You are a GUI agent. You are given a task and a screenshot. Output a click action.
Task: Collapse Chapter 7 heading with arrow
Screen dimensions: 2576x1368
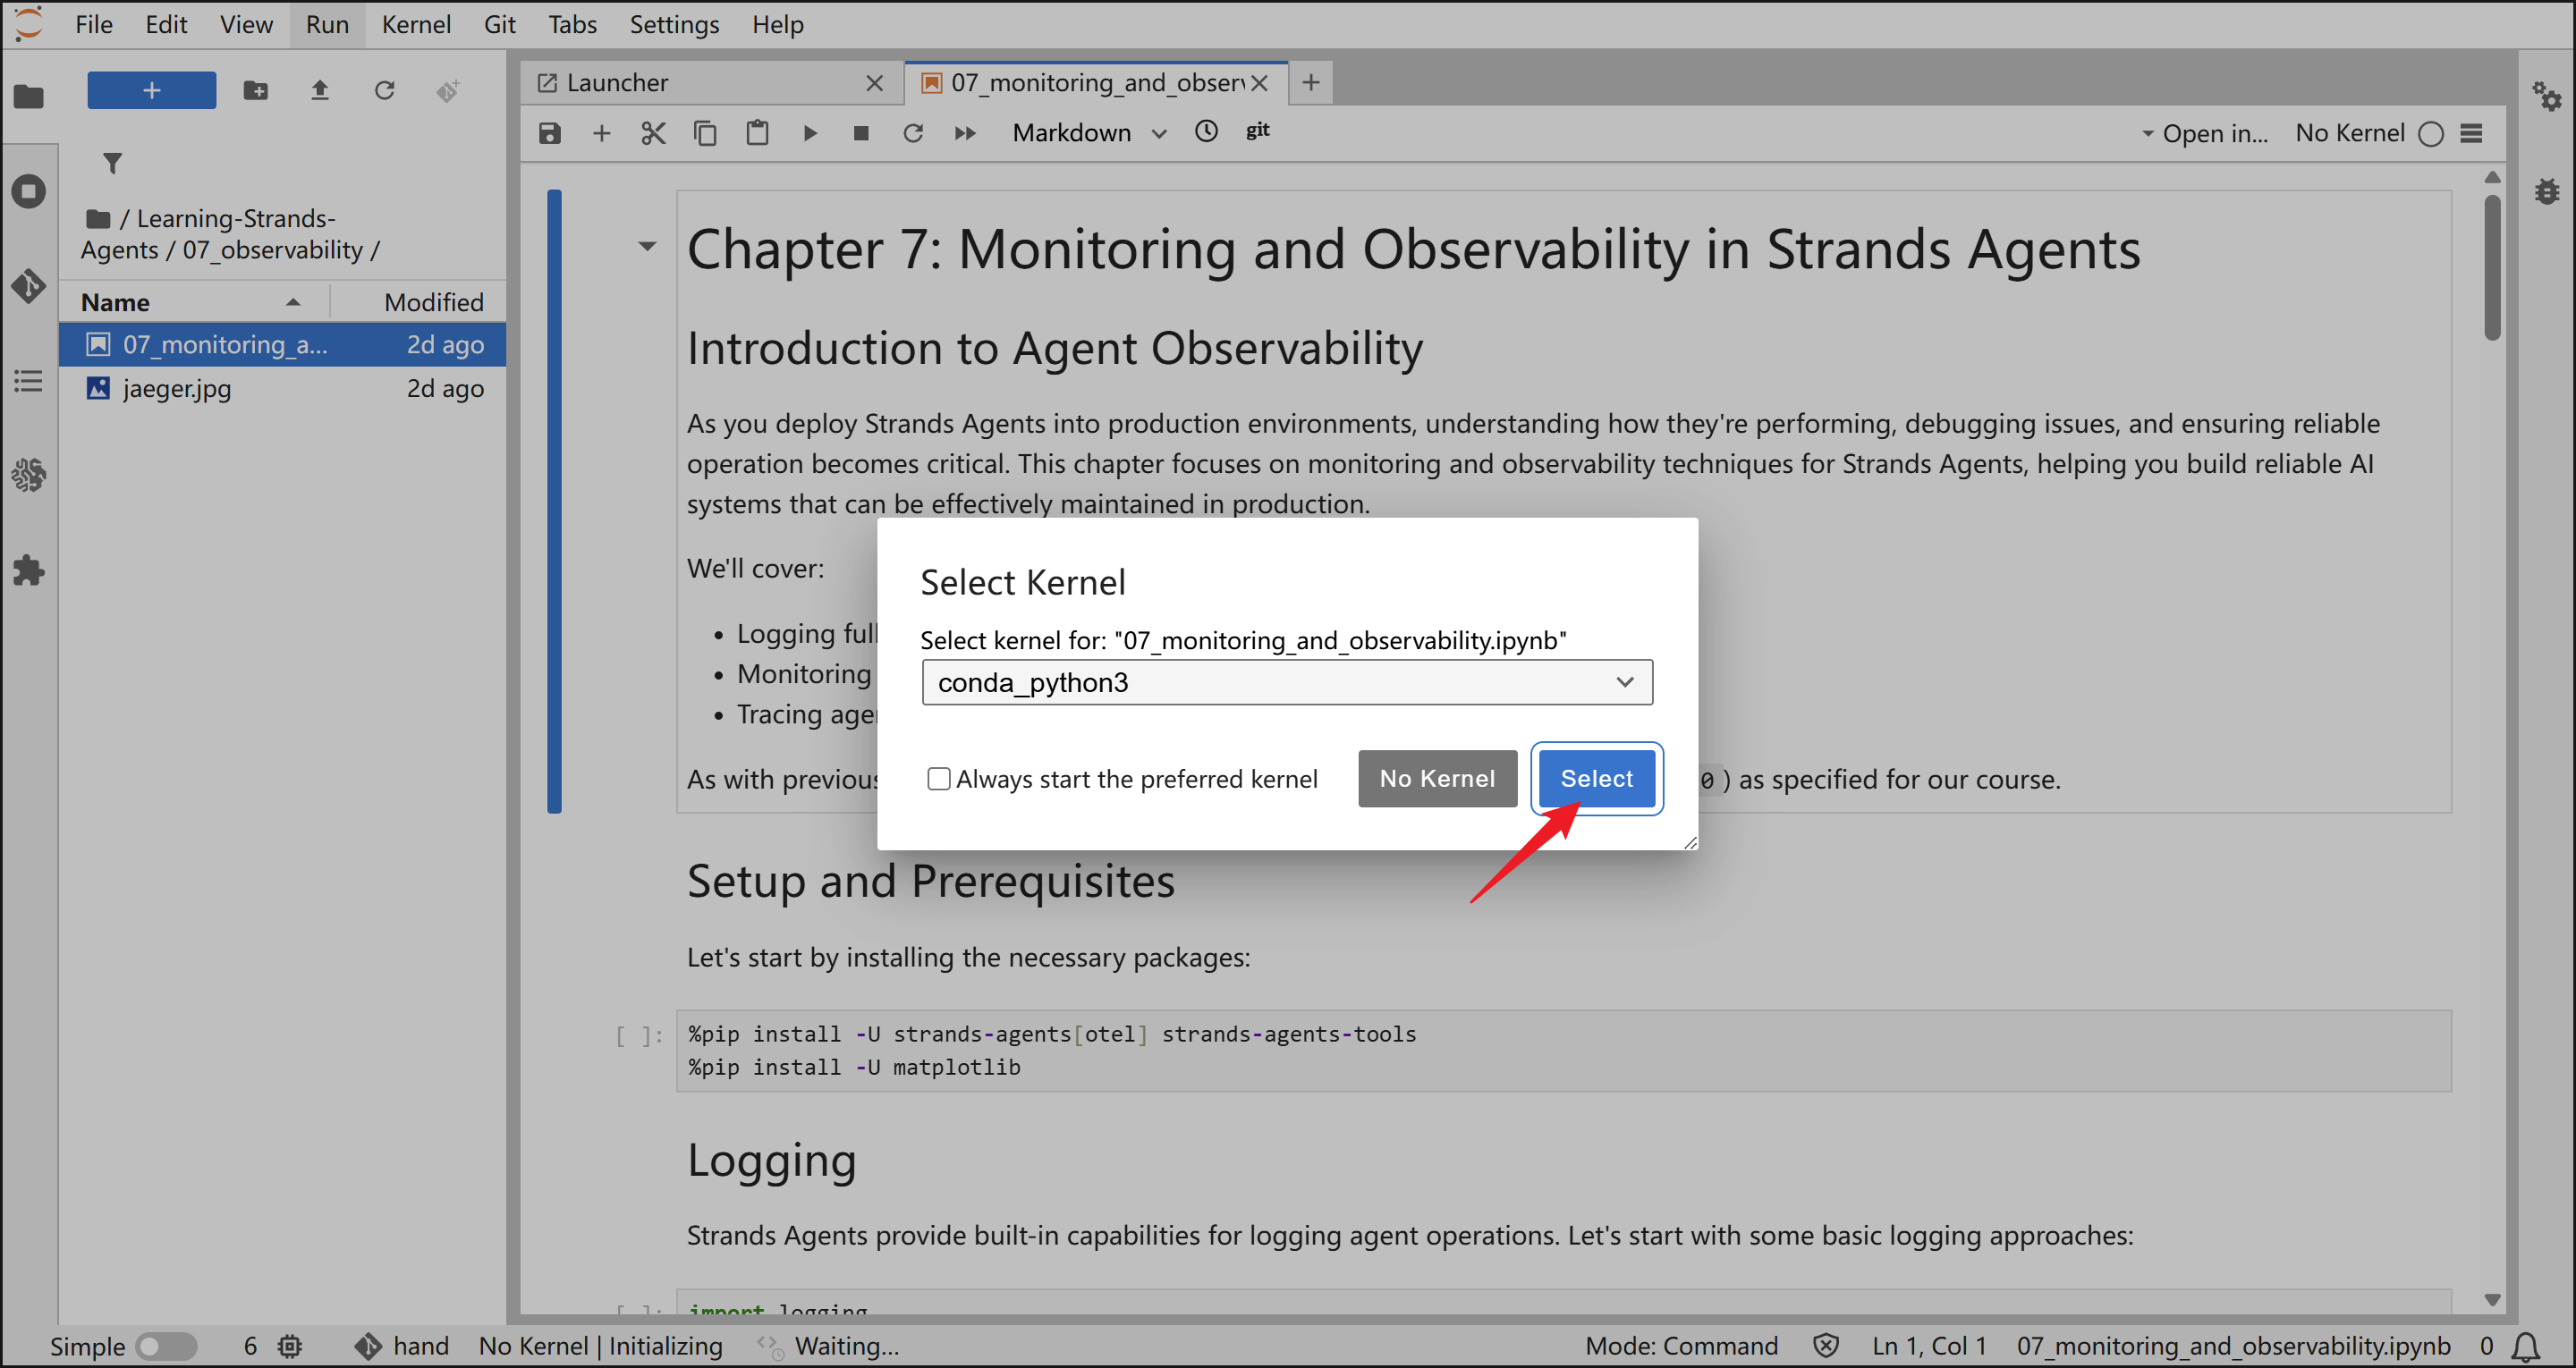(647, 246)
